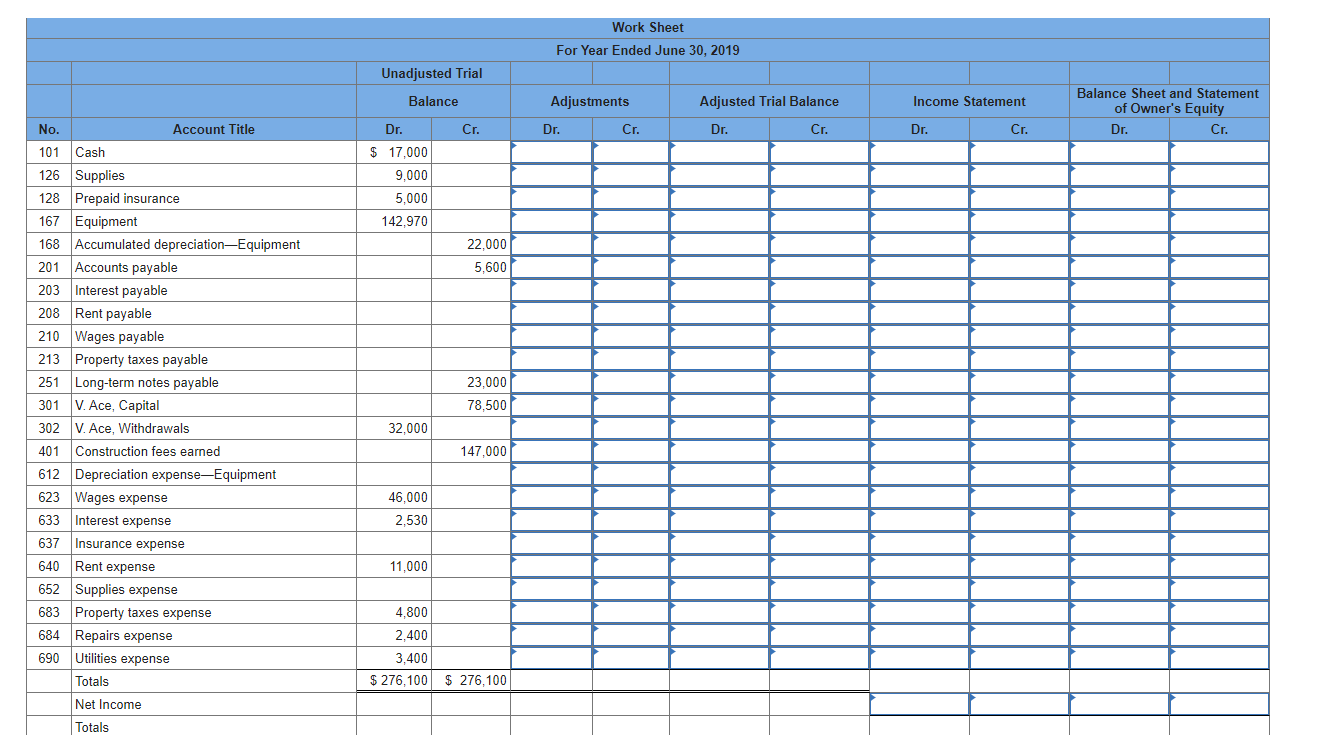Click Interest payable Adjustments Cr. cell
This screenshot has height=735, width=1325.
631,290
